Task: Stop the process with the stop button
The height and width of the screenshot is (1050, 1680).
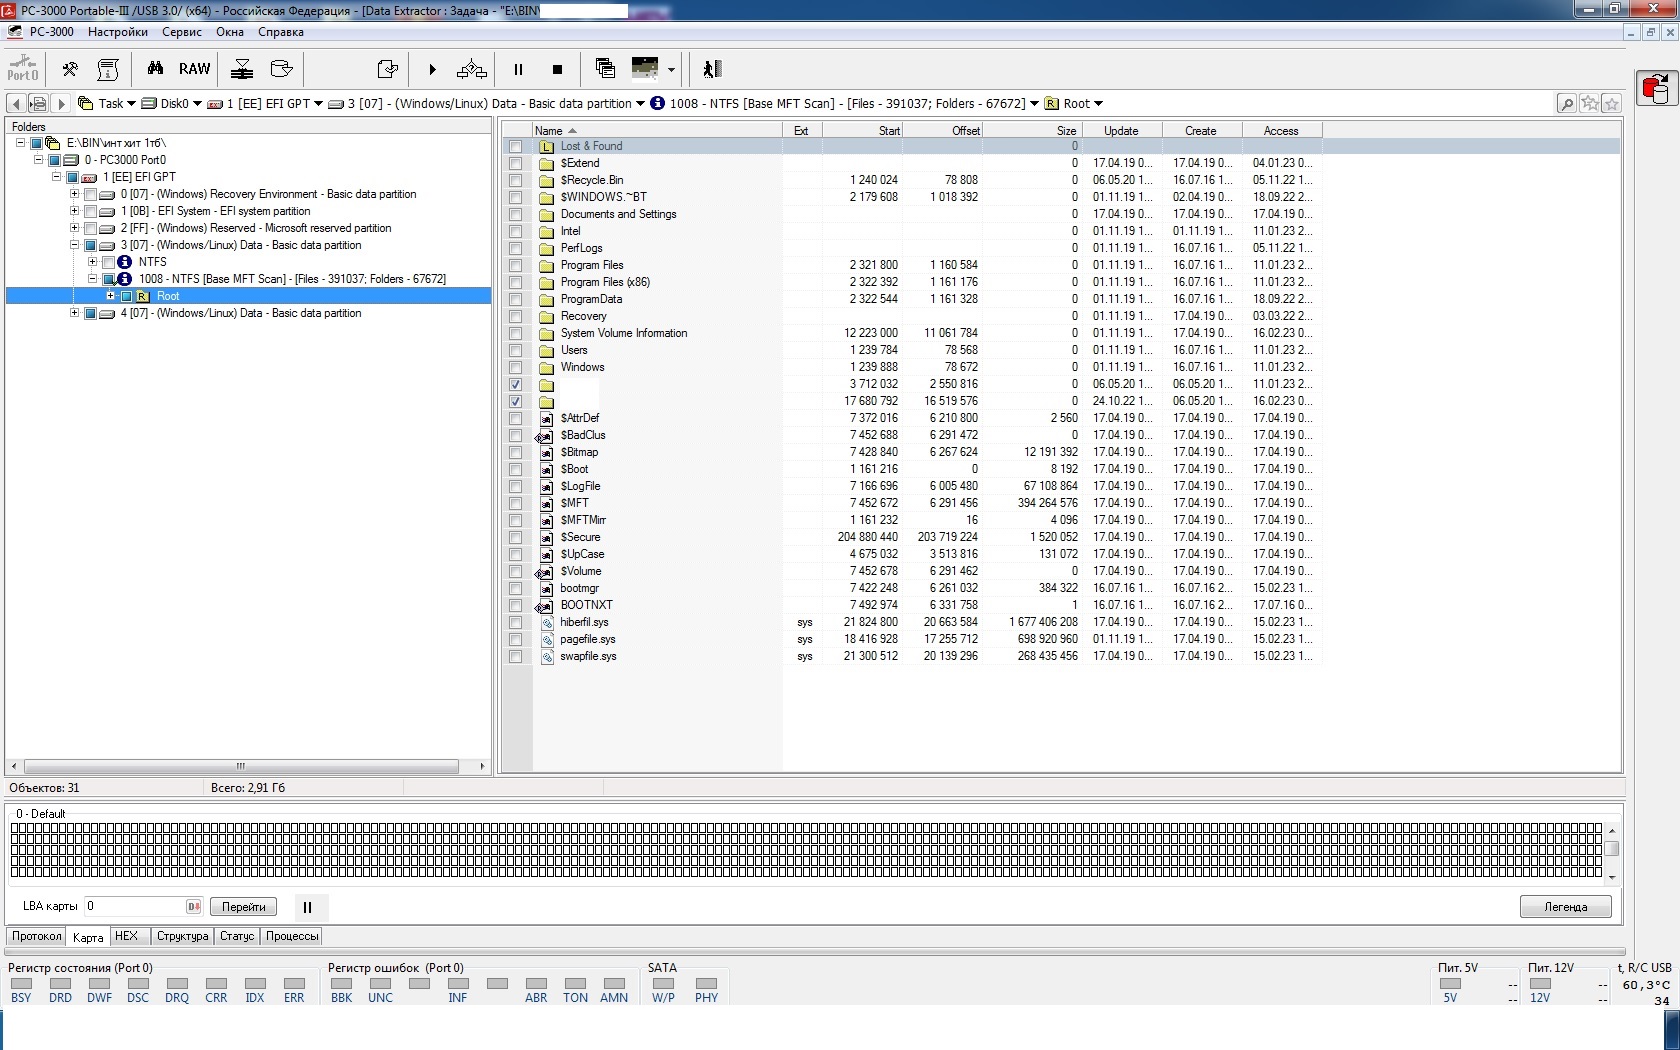Action: [x=557, y=69]
